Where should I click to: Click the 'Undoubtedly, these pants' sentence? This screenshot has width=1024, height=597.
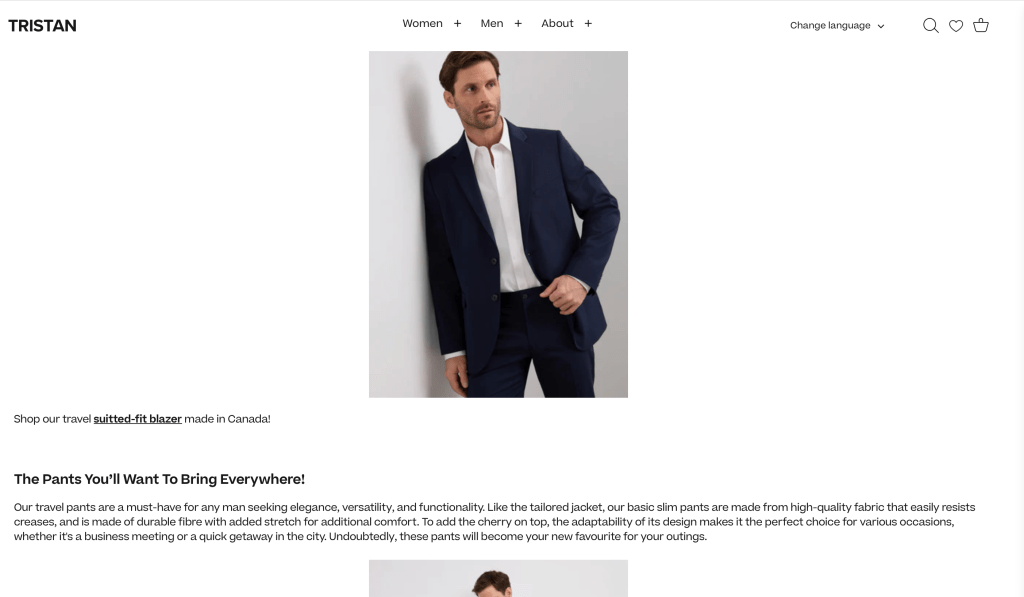click(518, 536)
